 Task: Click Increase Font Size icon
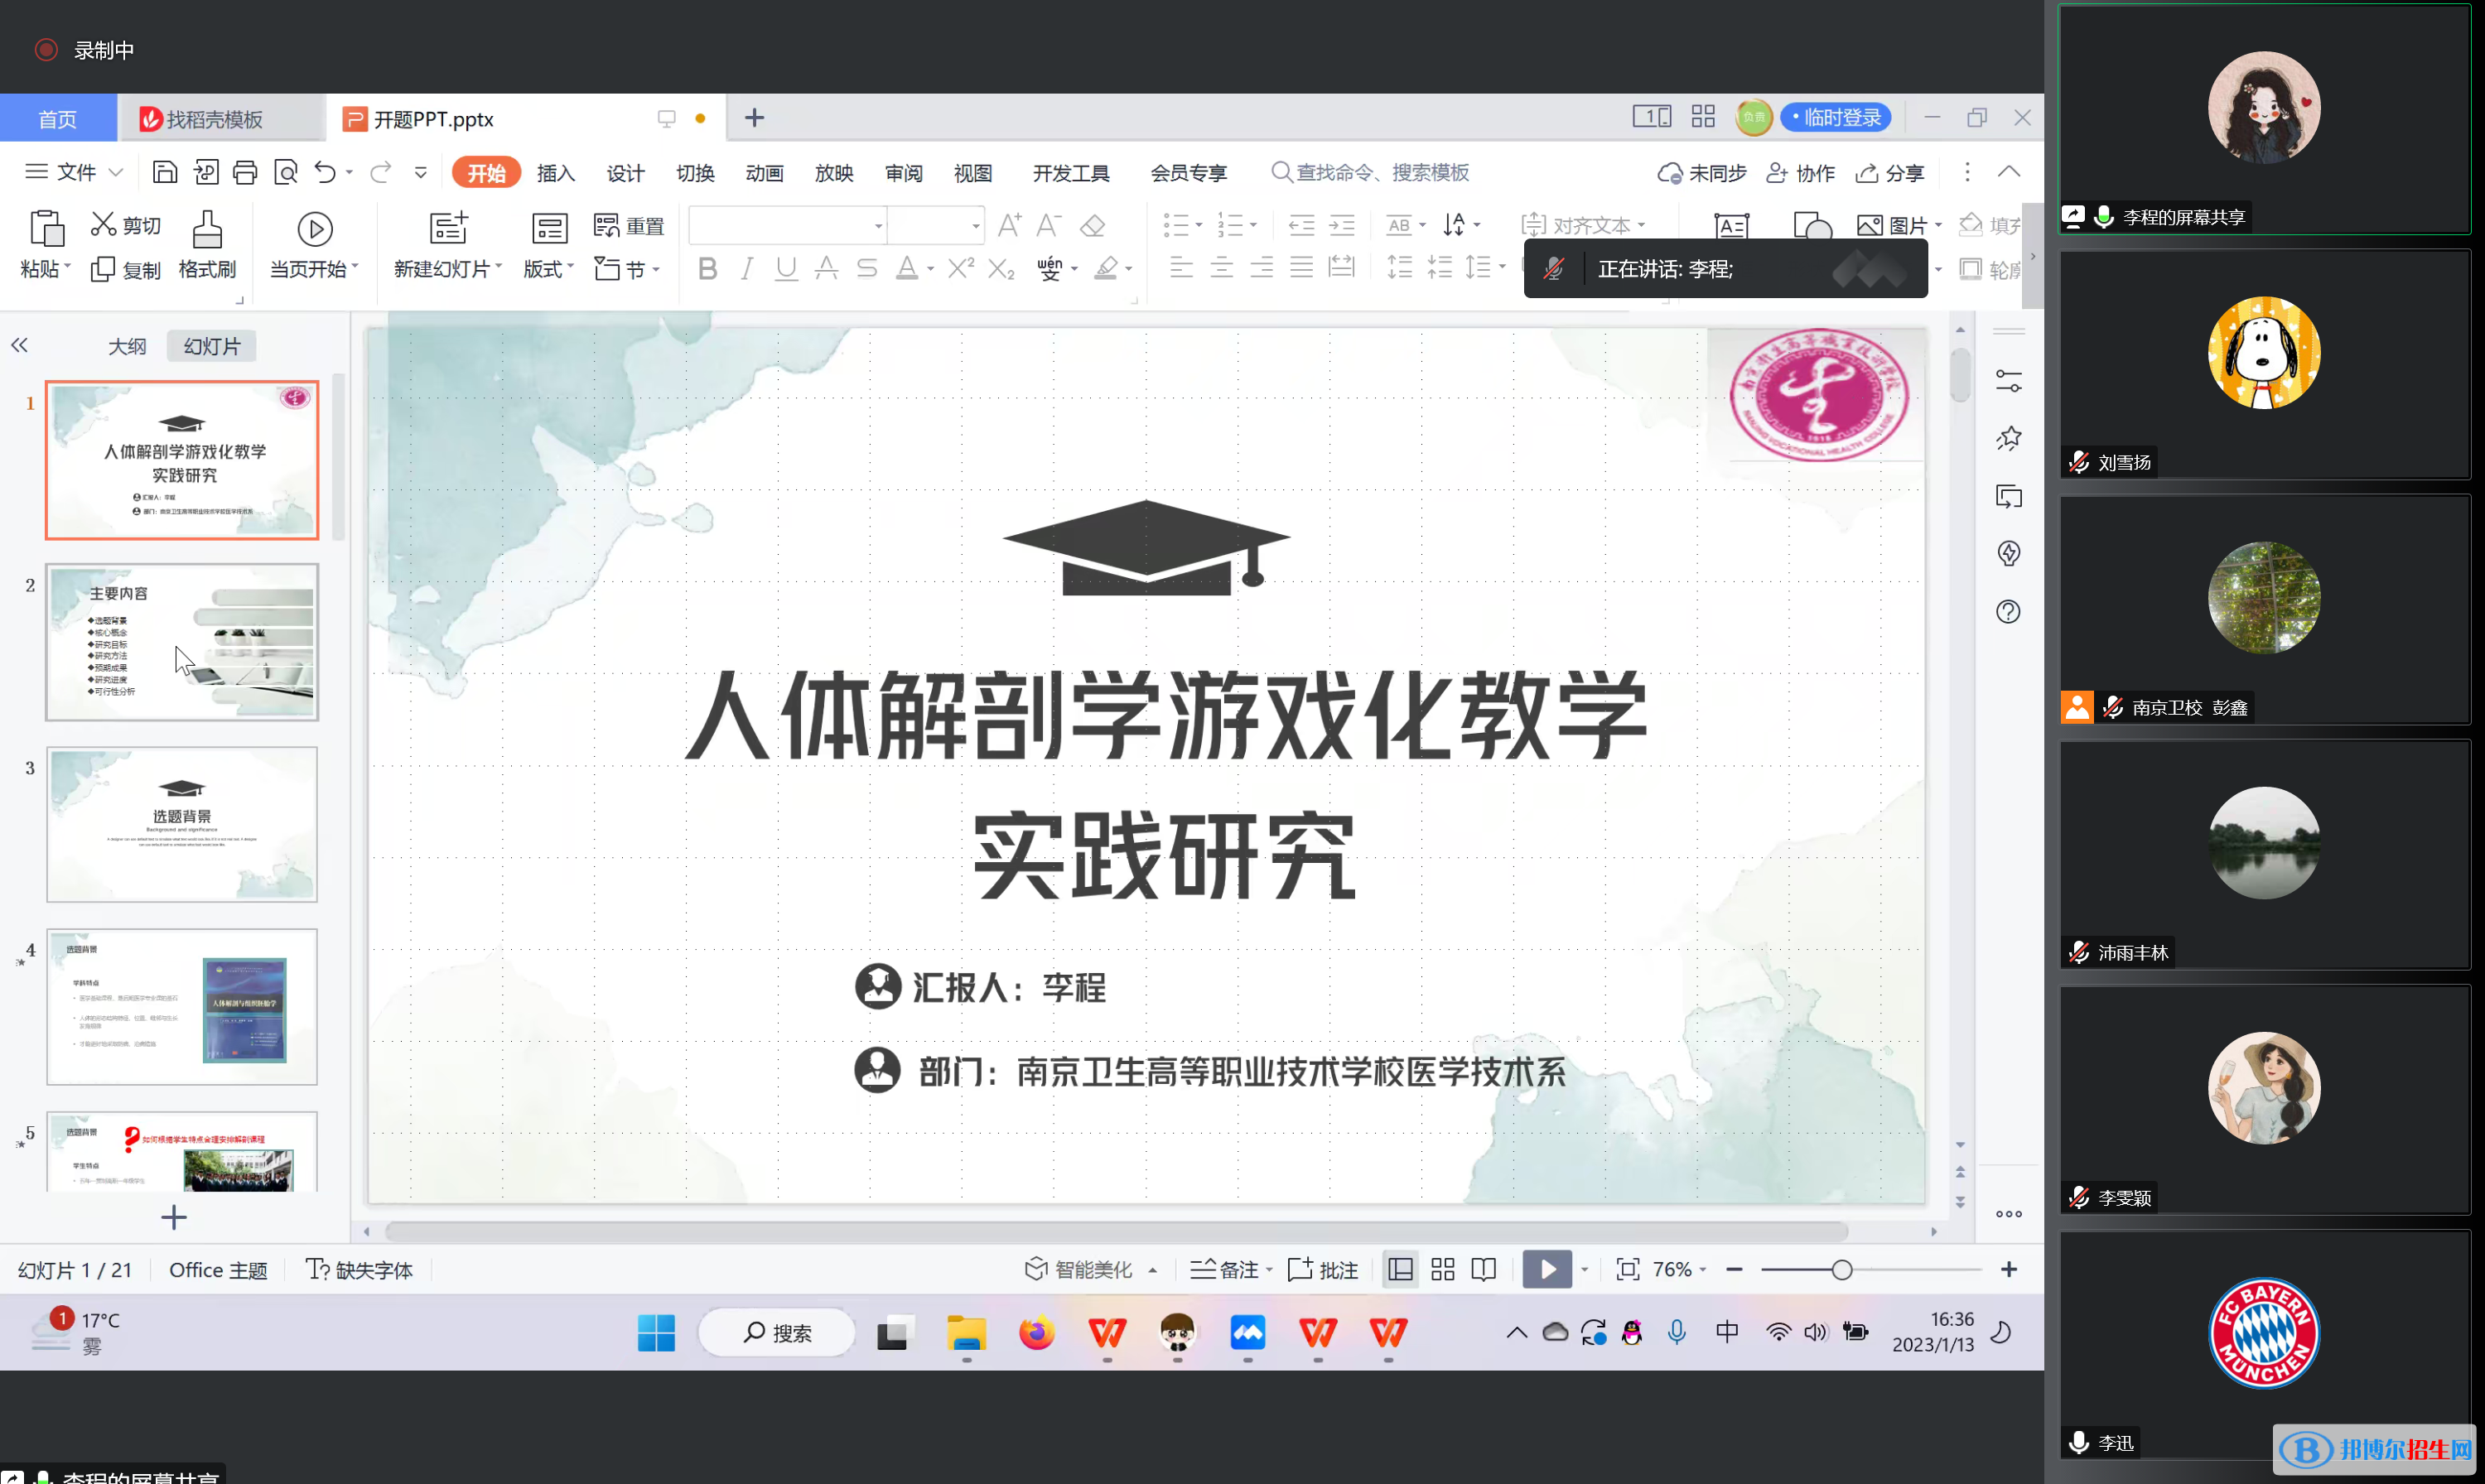(1009, 225)
